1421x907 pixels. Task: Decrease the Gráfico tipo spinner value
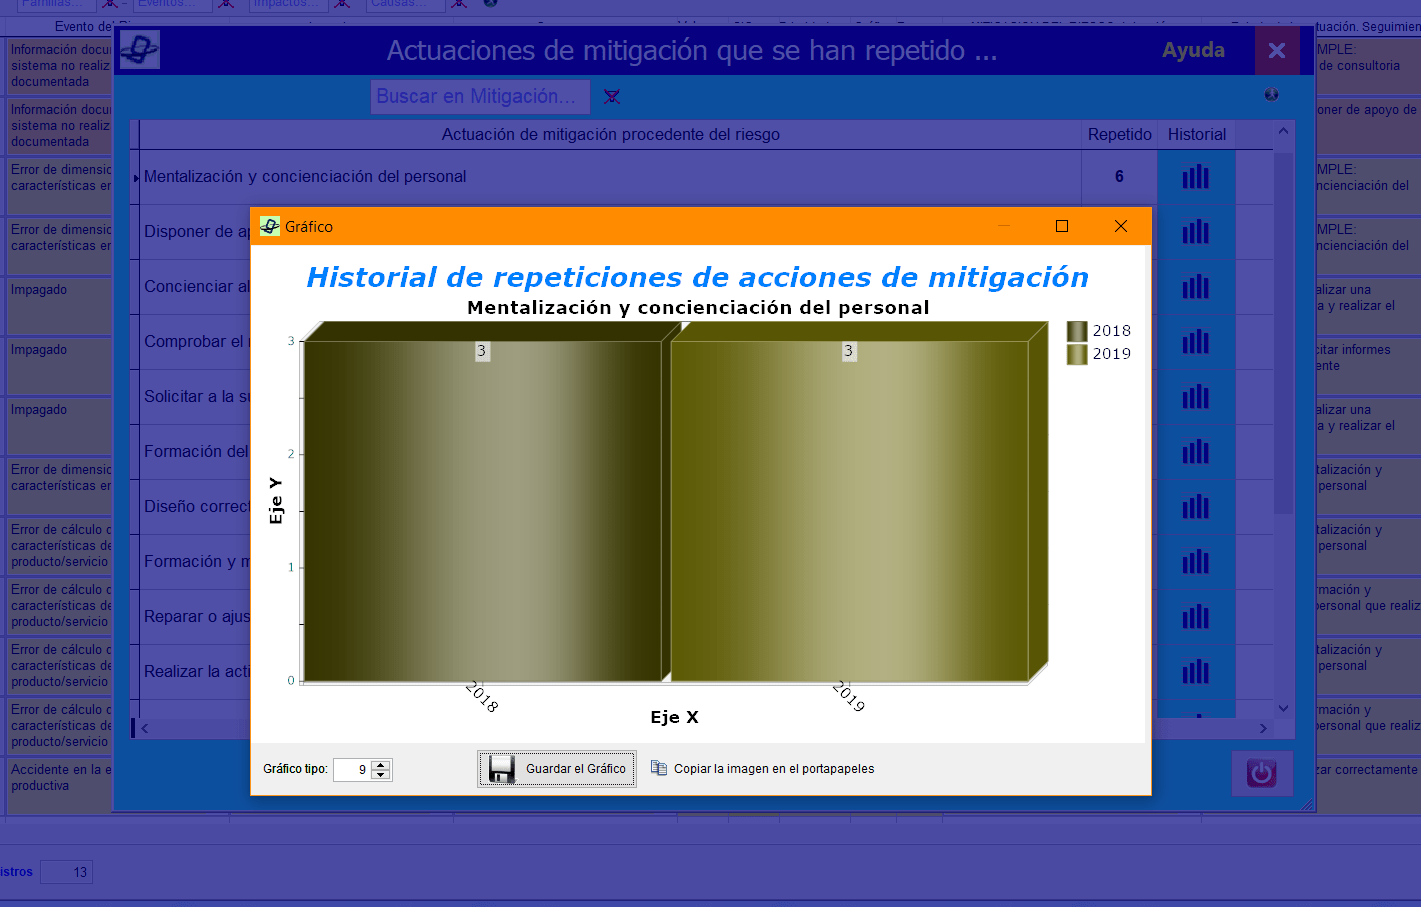tap(380, 774)
